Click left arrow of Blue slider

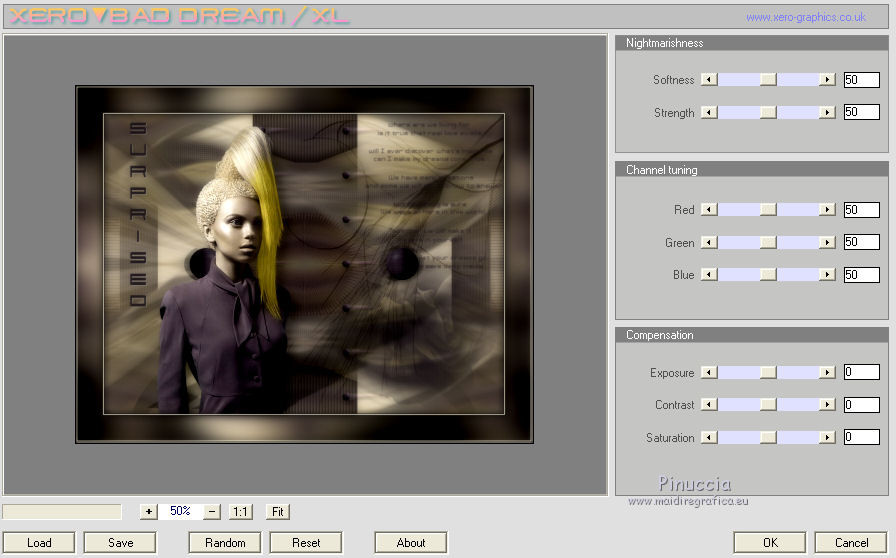[709, 275]
